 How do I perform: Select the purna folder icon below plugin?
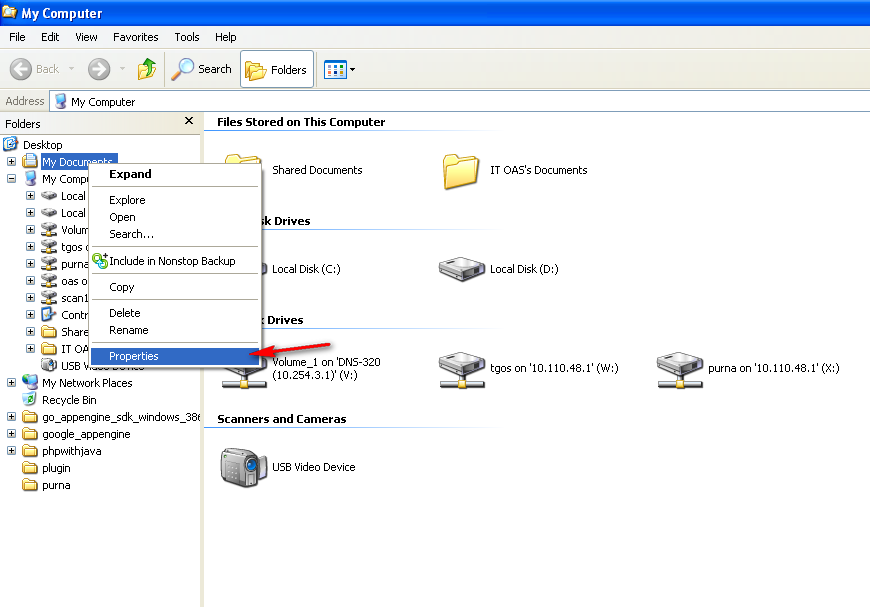tap(30, 485)
